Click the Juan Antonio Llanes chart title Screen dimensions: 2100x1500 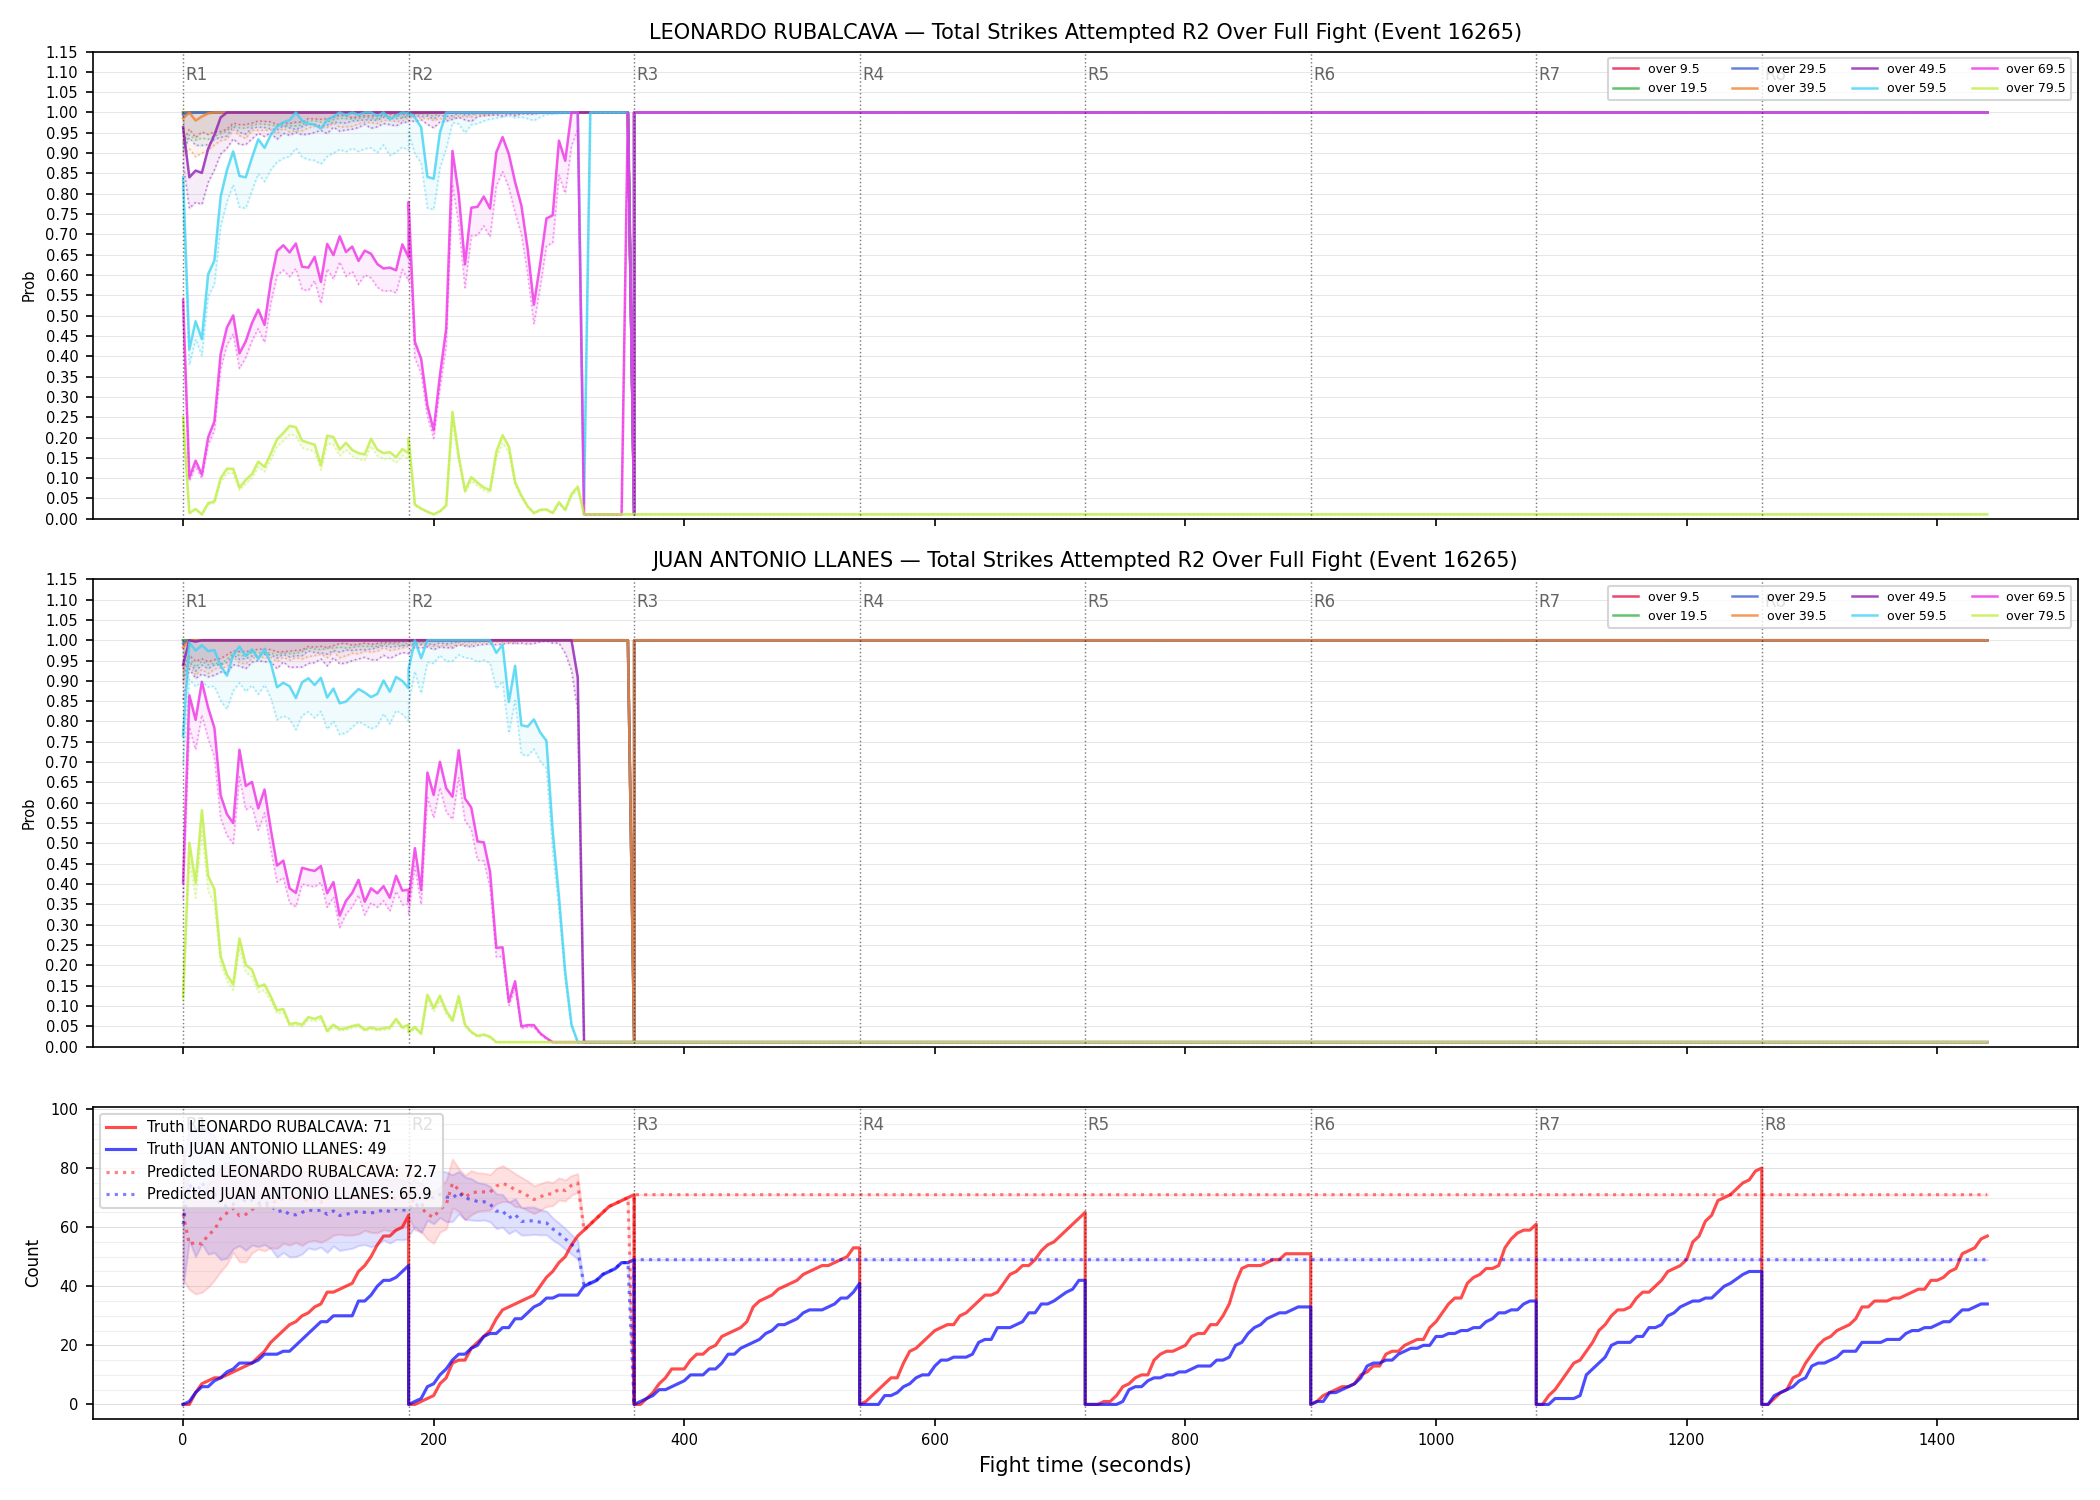1085,560
